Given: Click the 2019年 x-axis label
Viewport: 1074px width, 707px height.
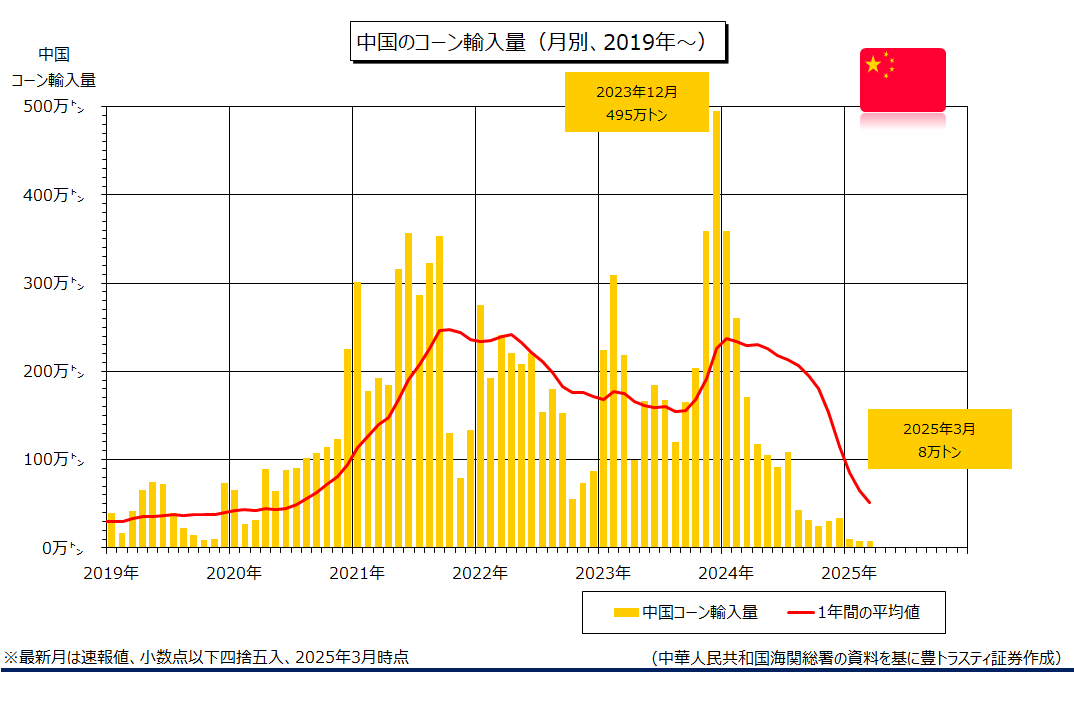Looking at the screenshot, I should point(111,573).
